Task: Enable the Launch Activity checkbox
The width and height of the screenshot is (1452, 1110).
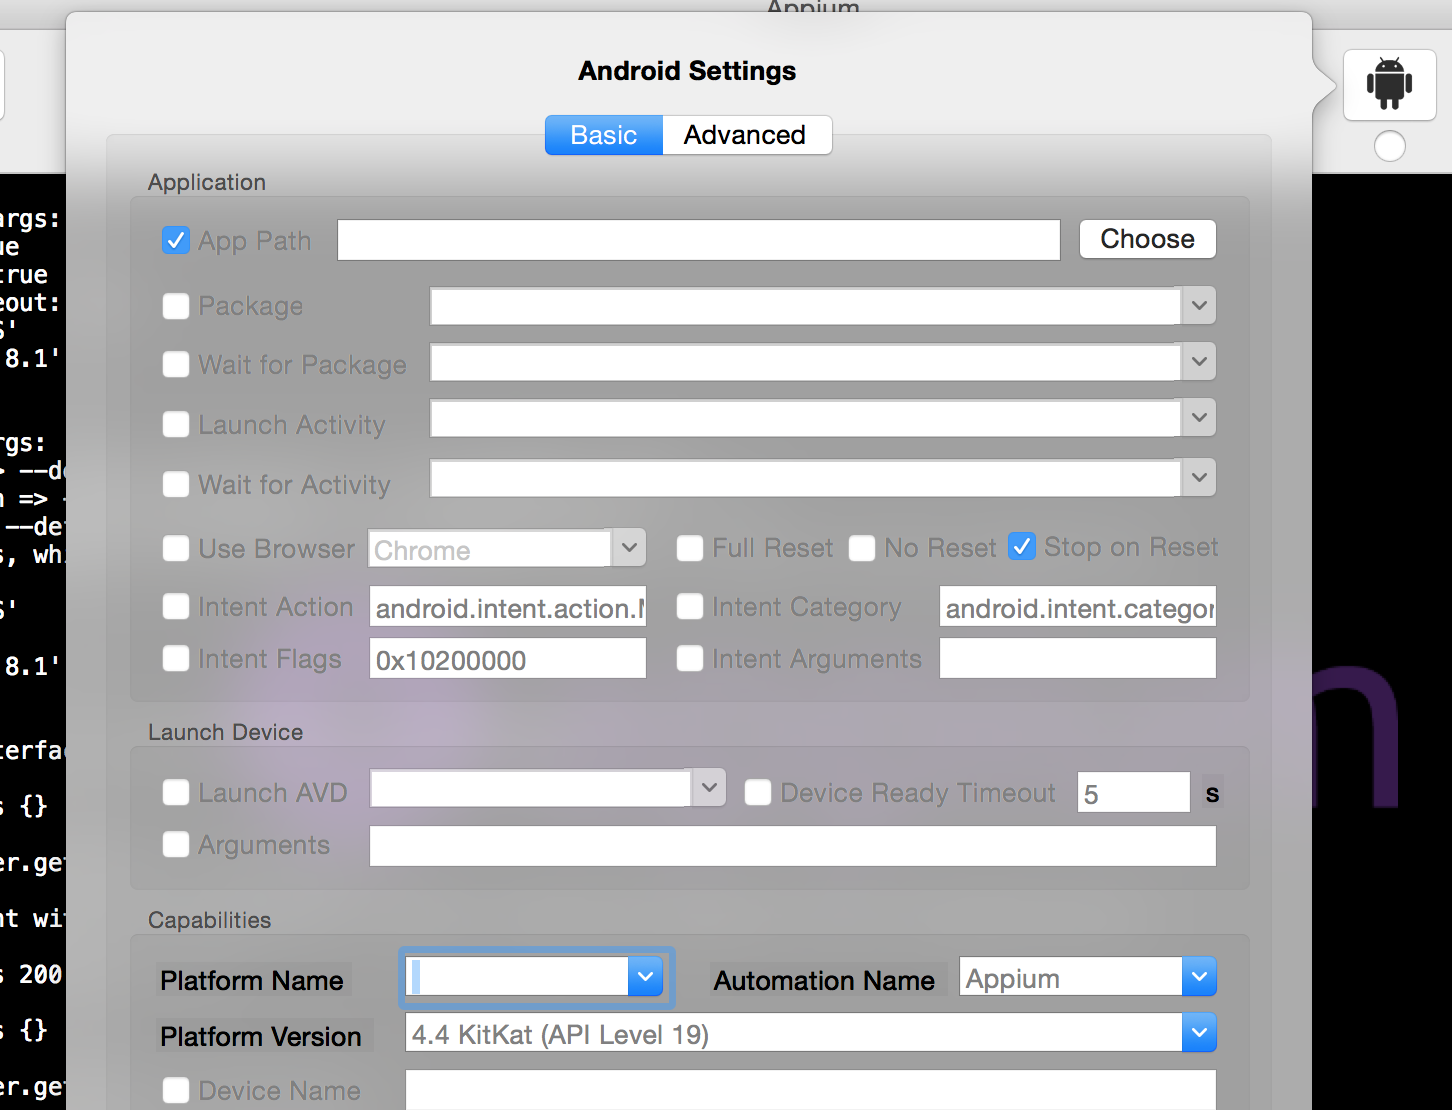Action: [x=176, y=424]
